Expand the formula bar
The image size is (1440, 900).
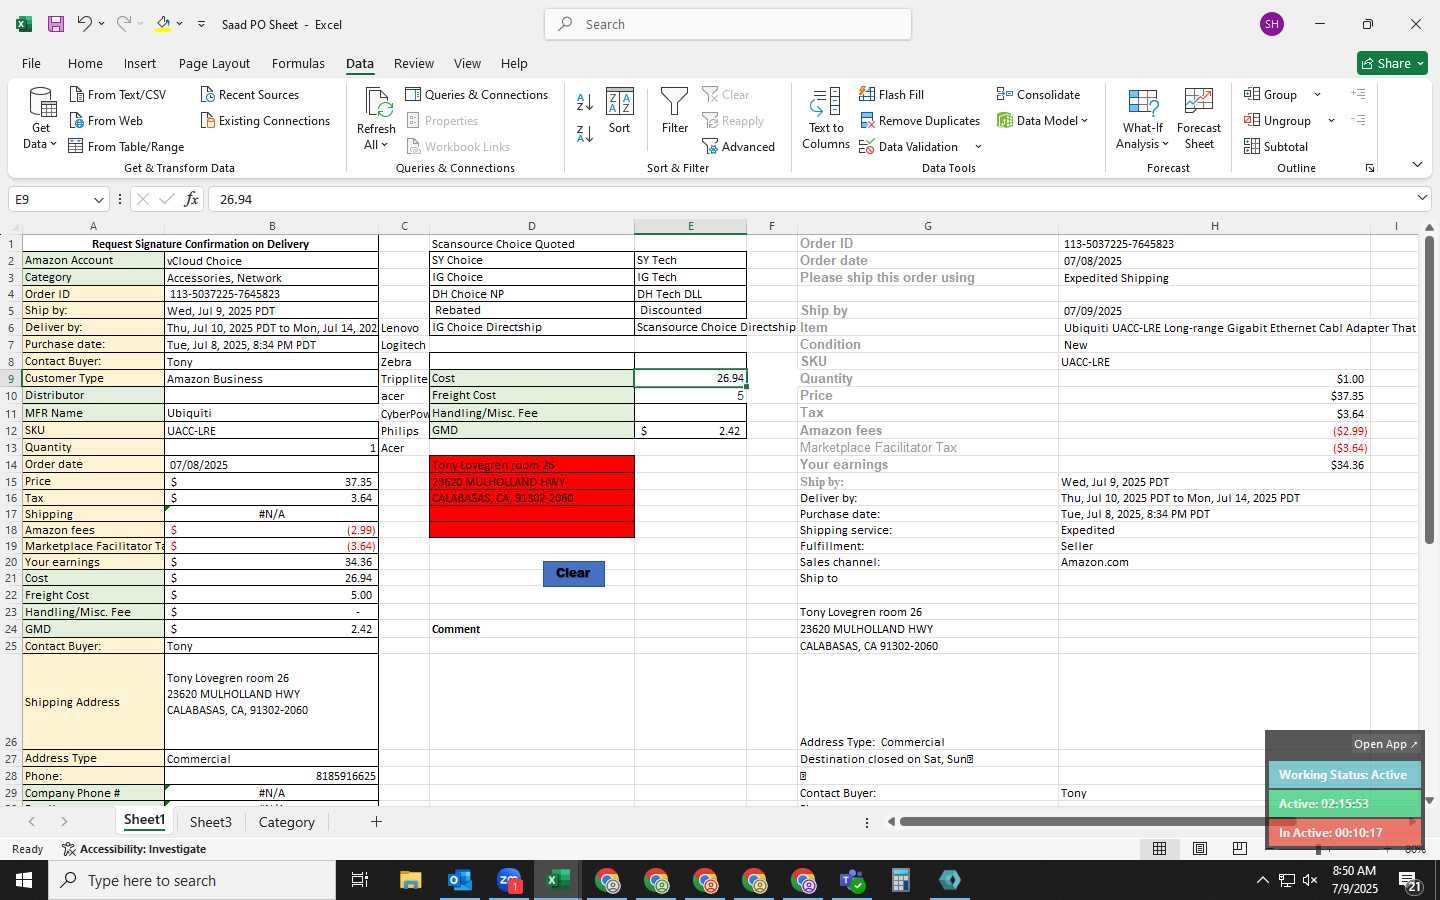pos(1422,198)
